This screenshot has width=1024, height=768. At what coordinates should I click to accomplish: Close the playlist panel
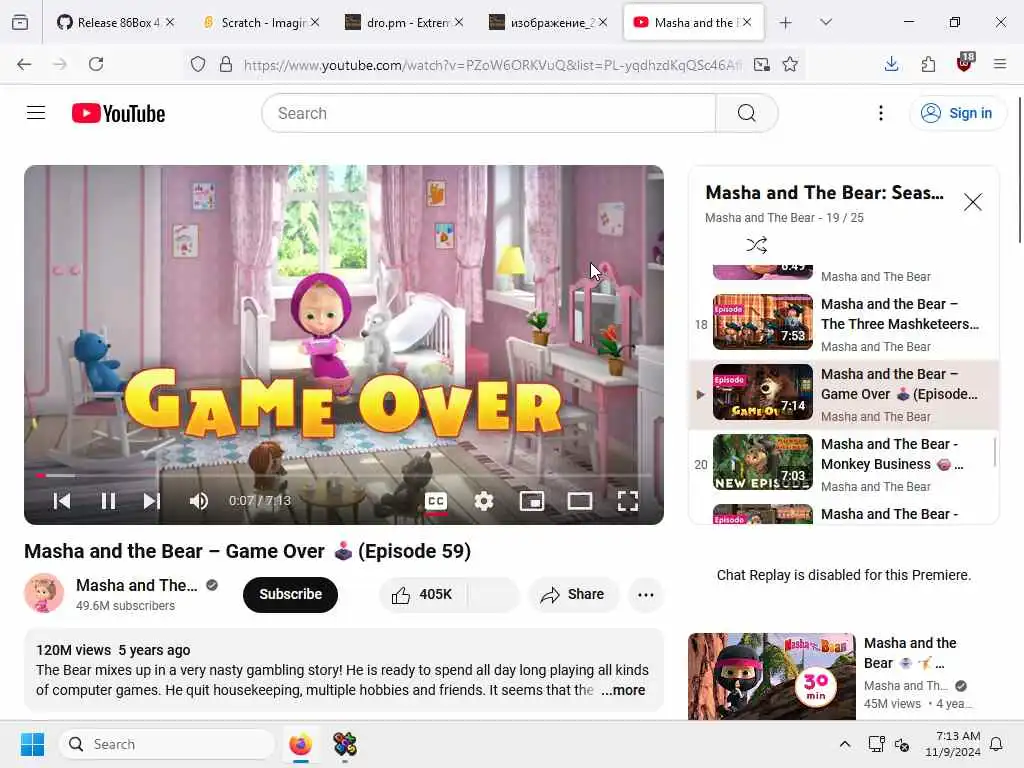pos(972,202)
